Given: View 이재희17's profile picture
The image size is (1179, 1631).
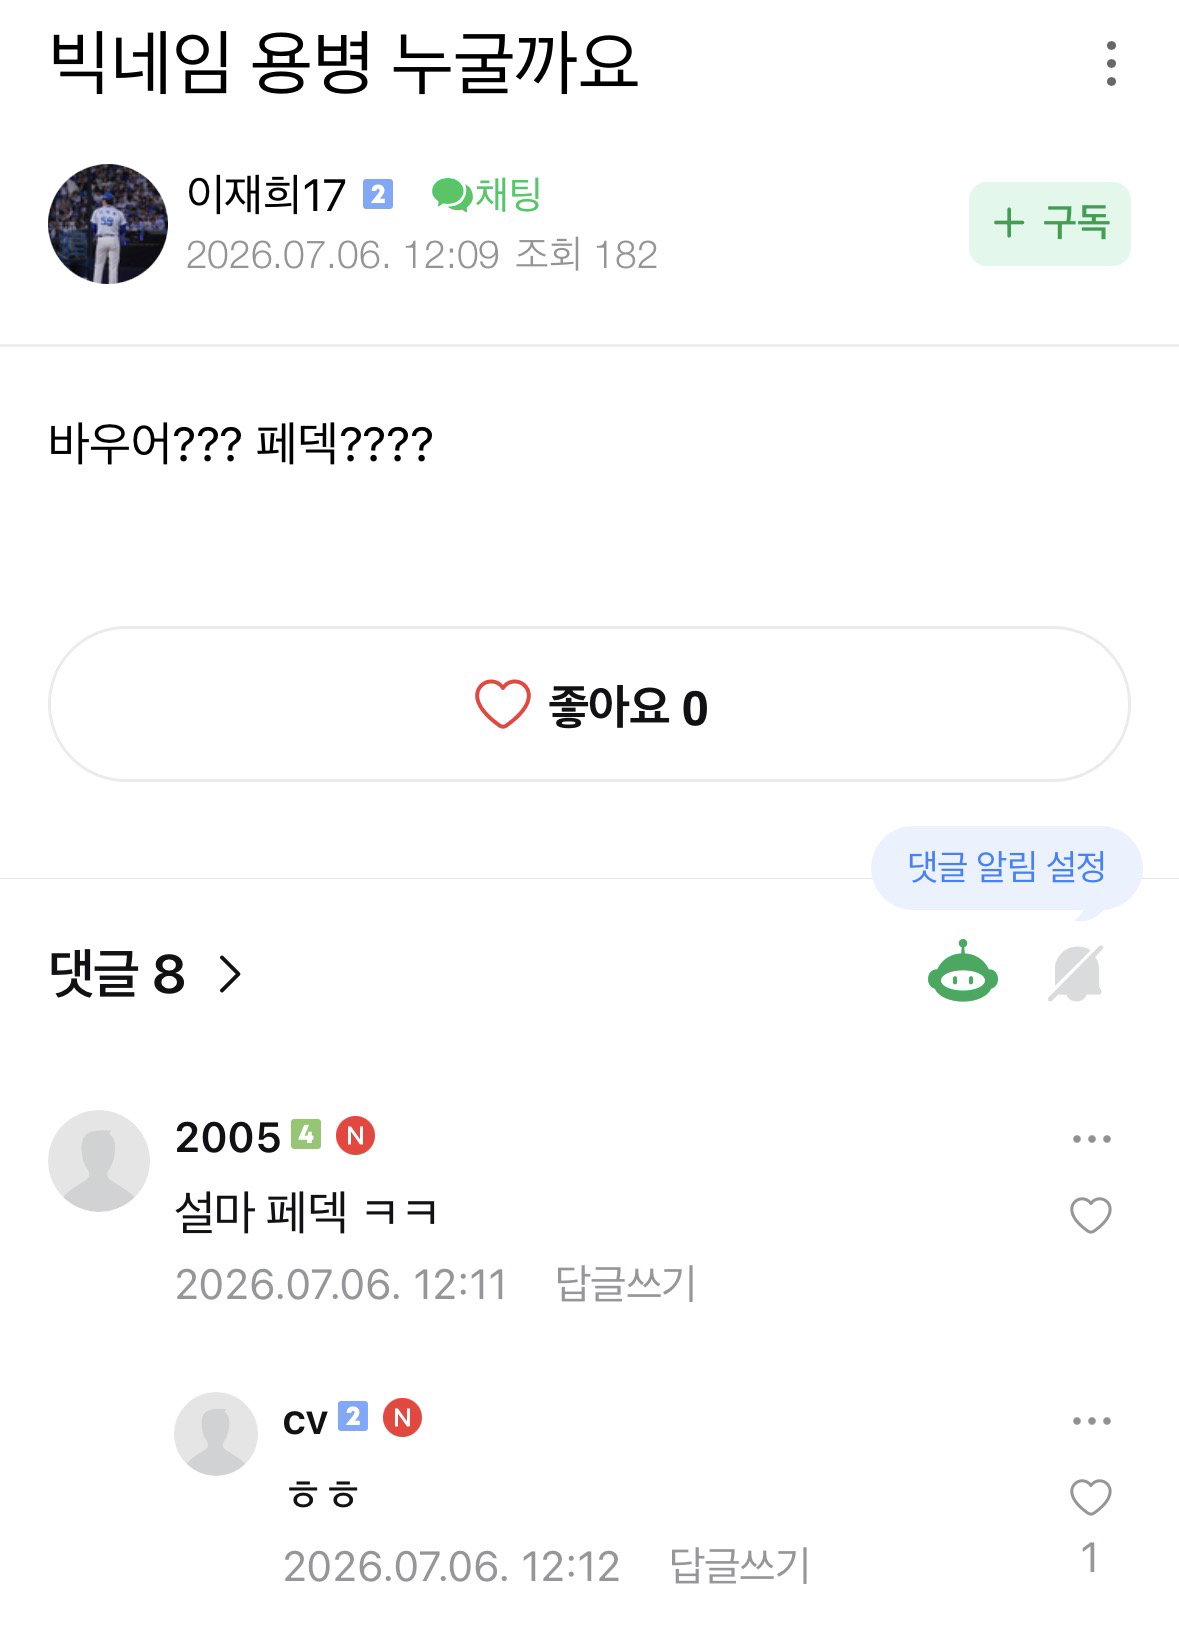Looking at the screenshot, I should tap(108, 224).
